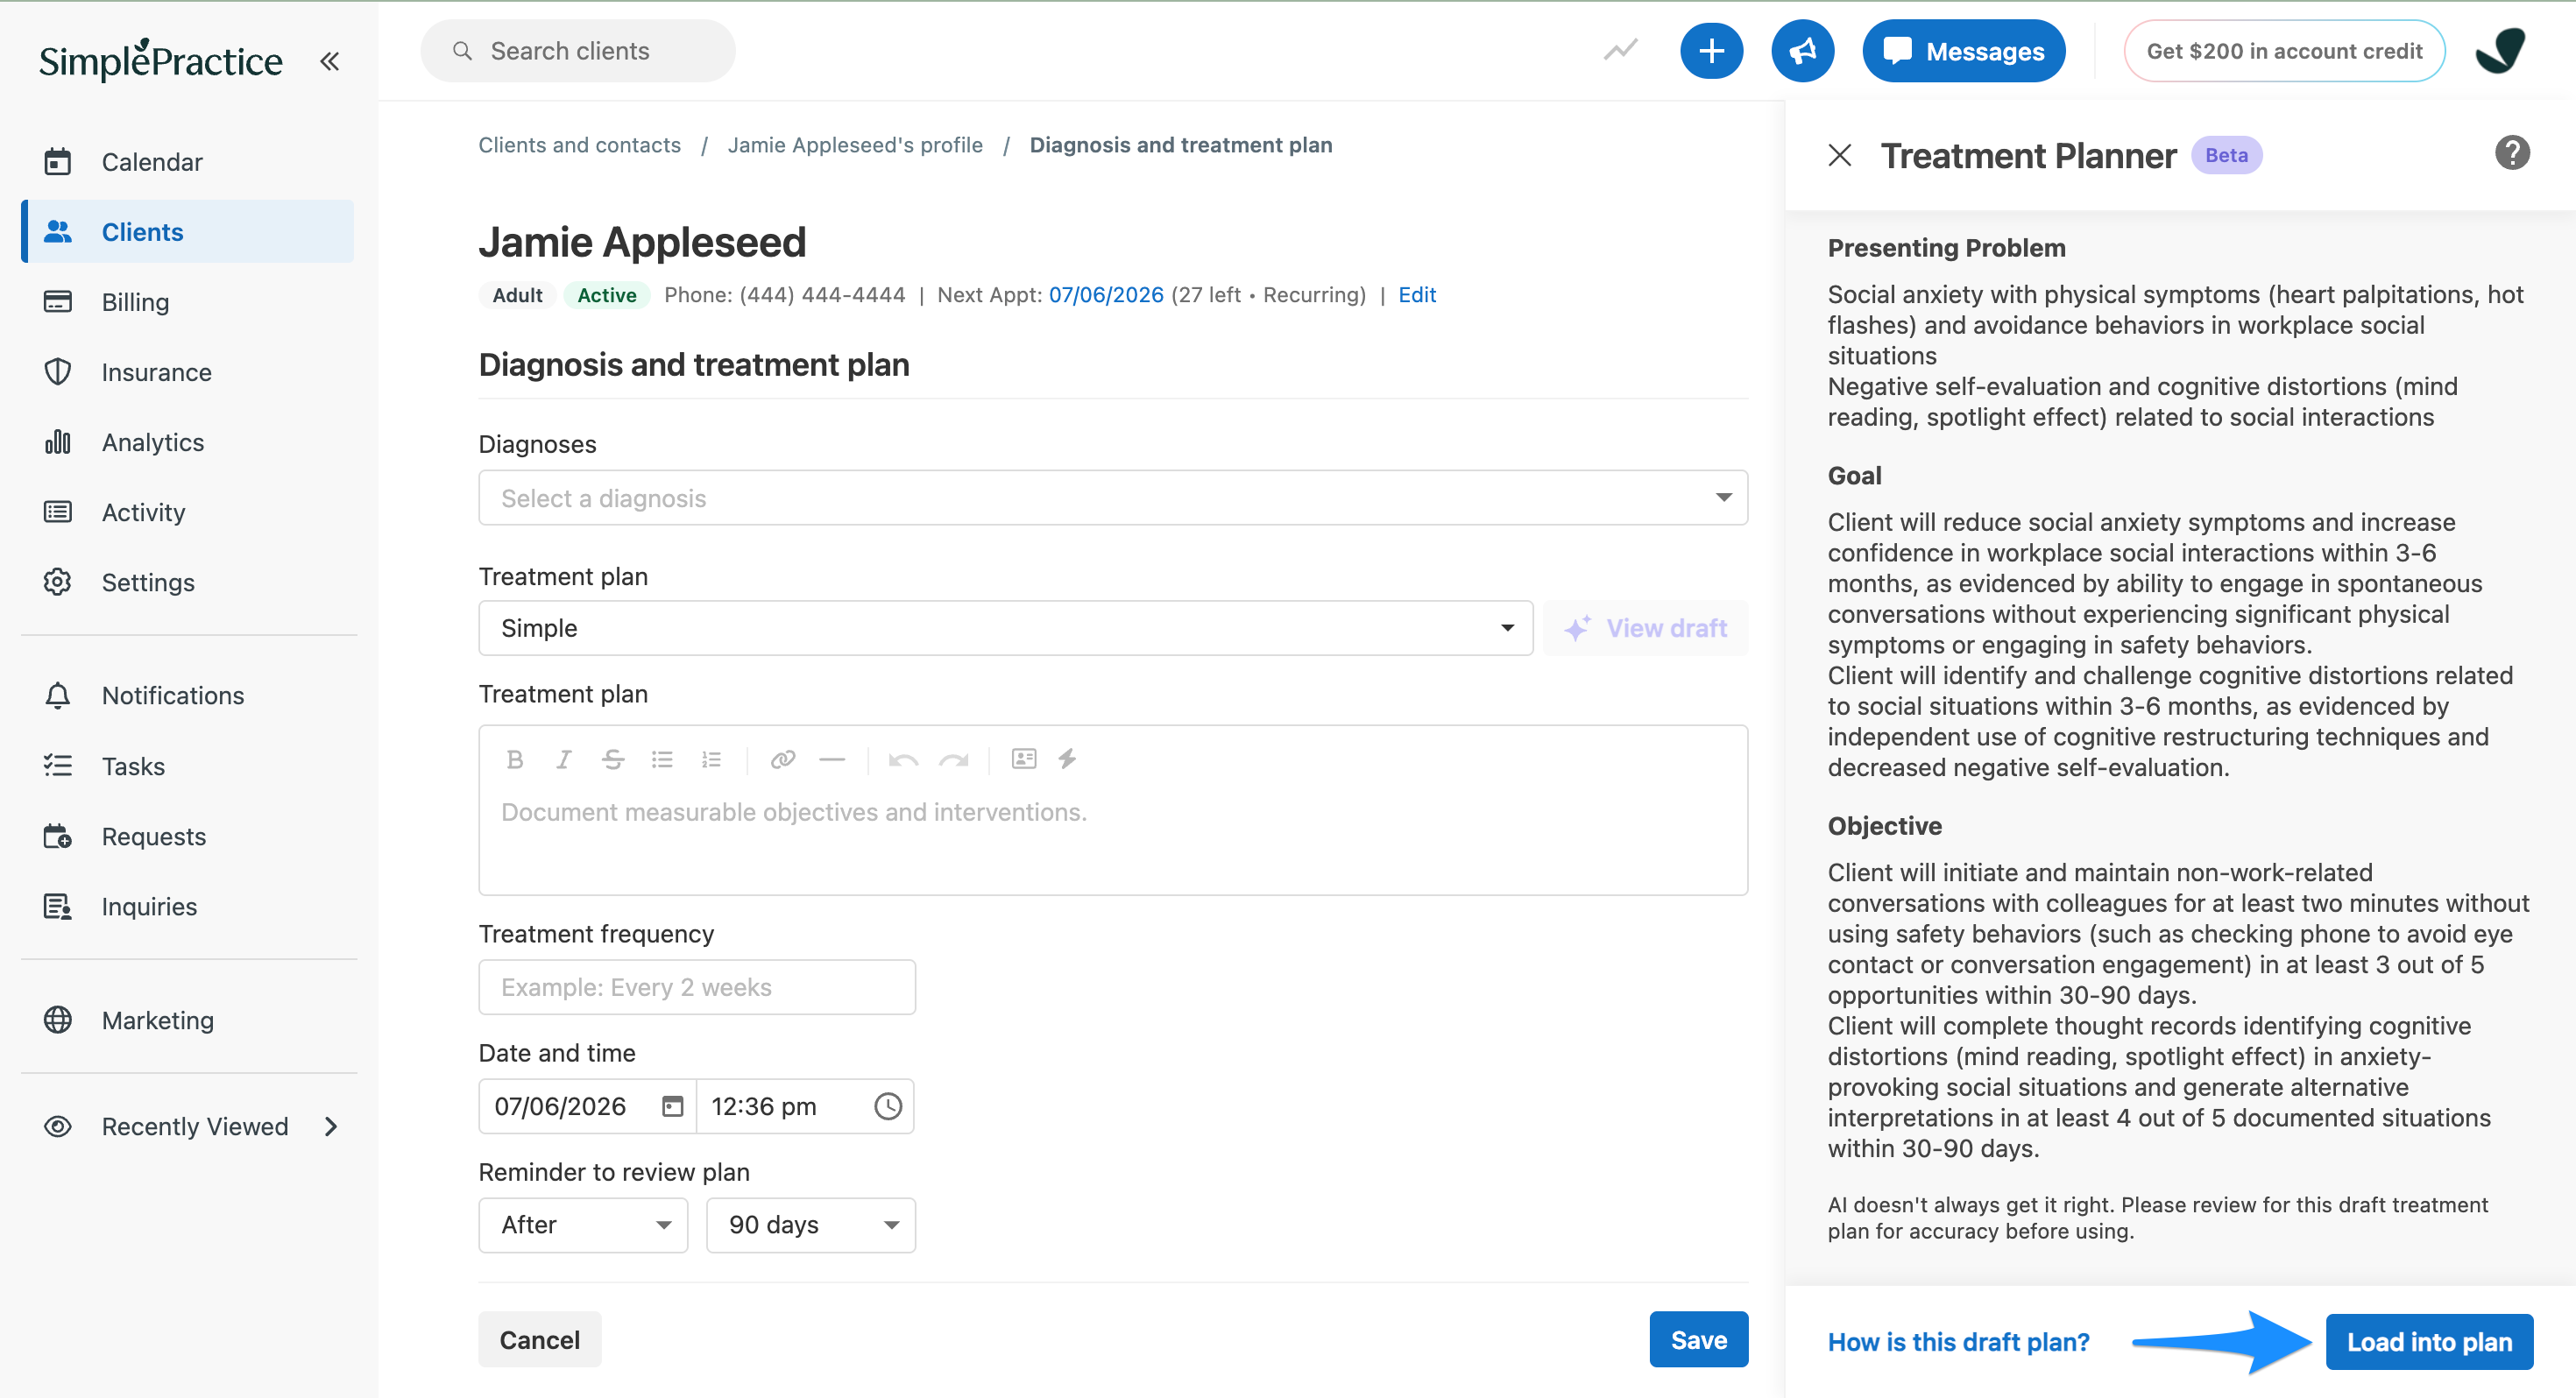Open Messages
The width and height of the screenshot is (2576, 1398).
[x=1963, y=51]
